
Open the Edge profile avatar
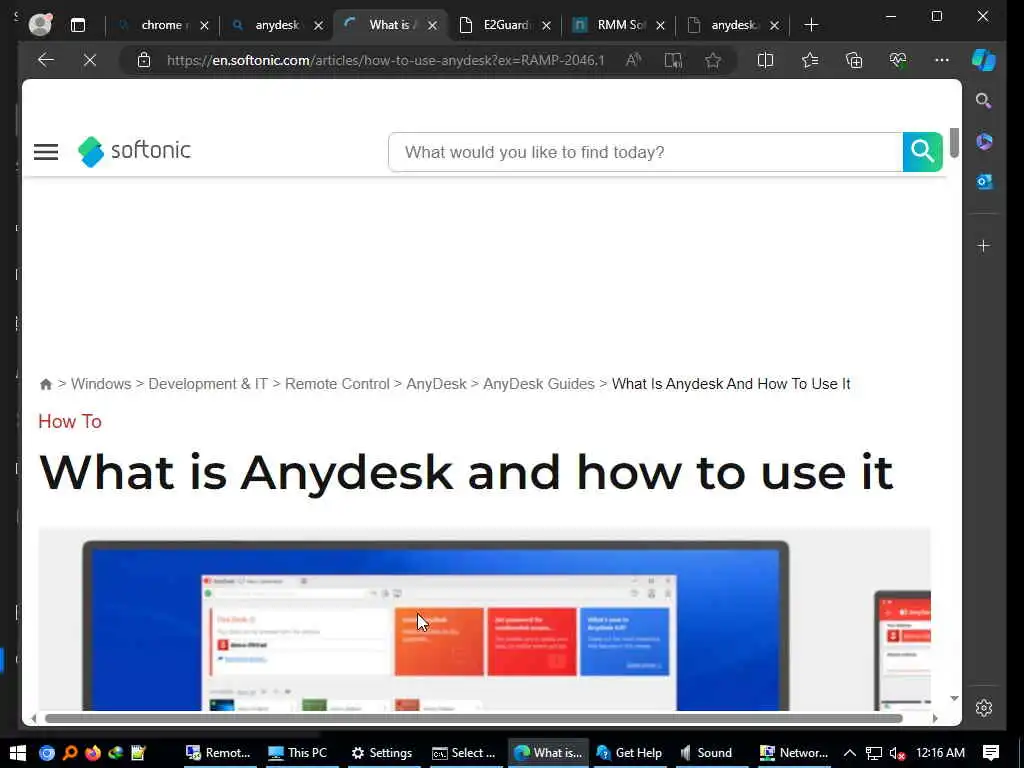point(40,25)
